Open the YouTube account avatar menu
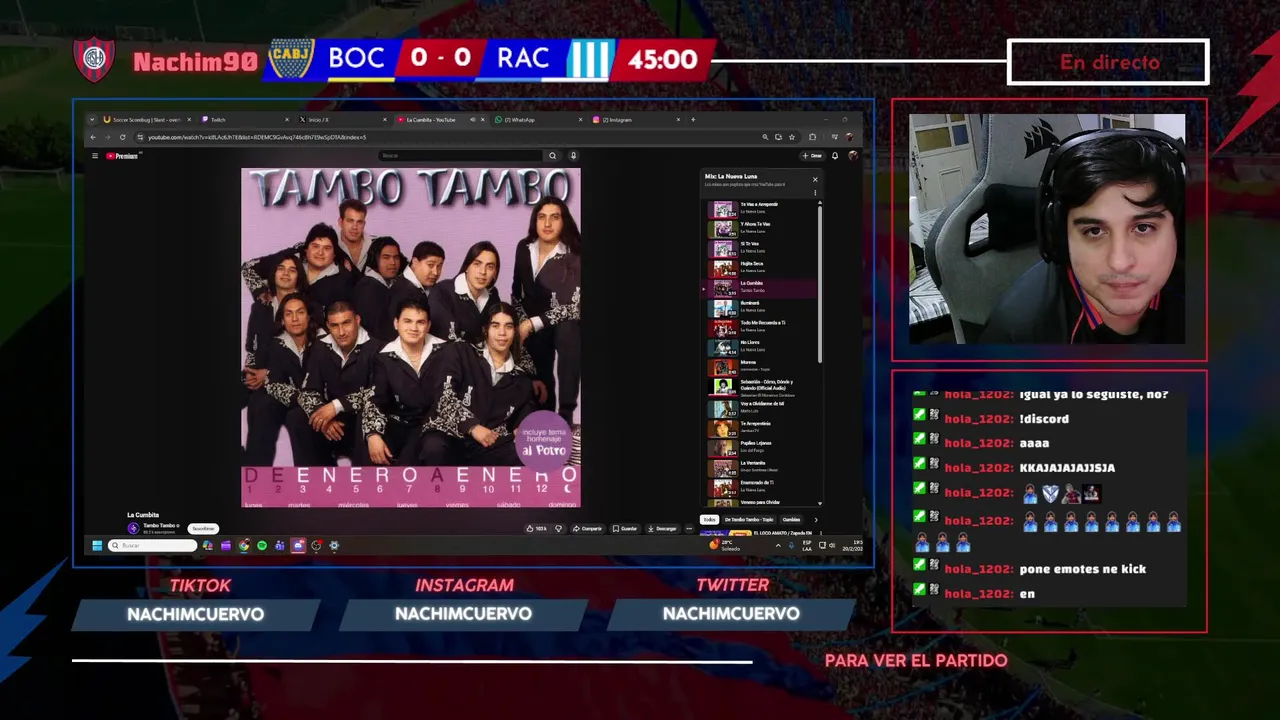 pyautogui.click(x=852, y=156)
